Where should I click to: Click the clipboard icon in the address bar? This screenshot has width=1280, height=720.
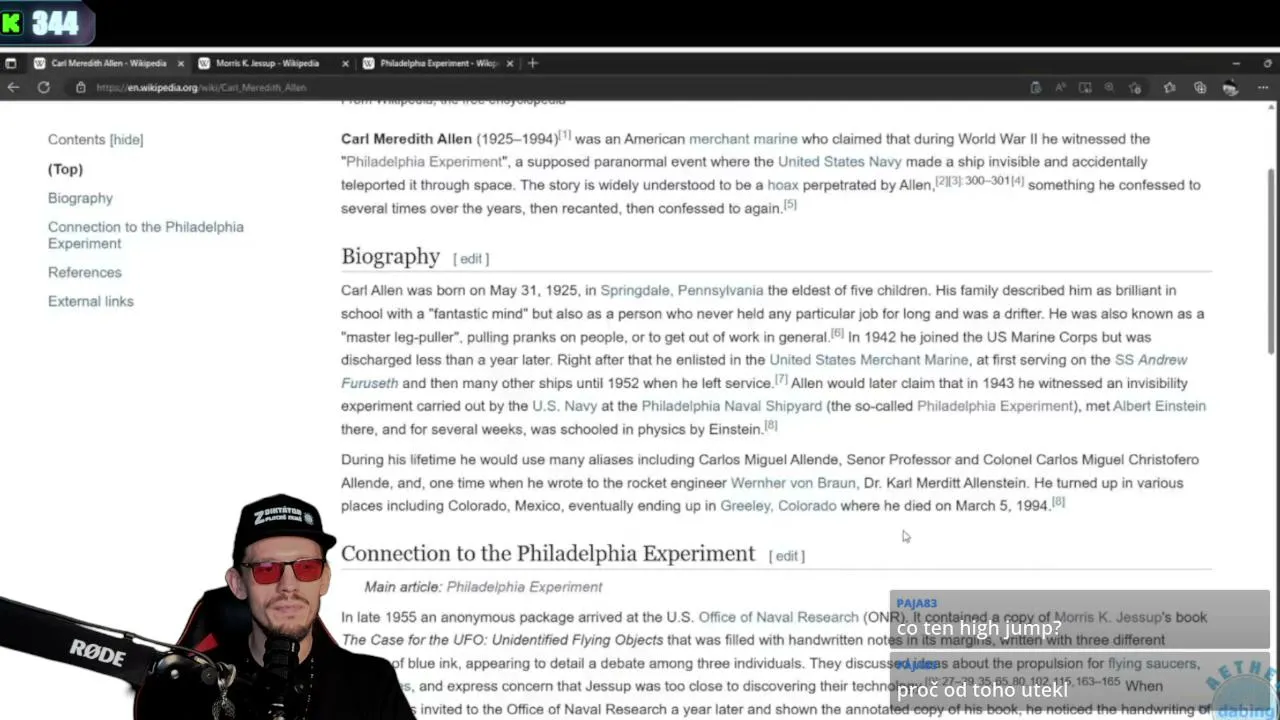point(1035,88)
